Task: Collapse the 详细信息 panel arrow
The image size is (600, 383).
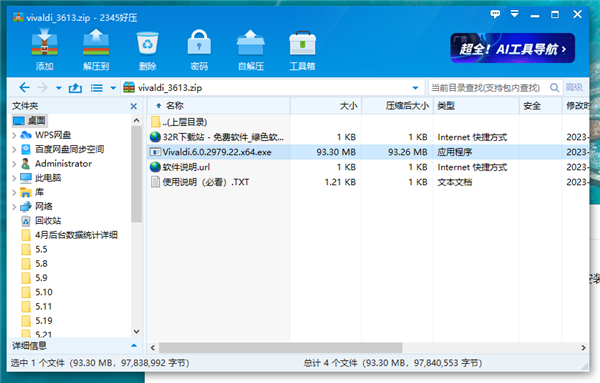Action: click(134, 346)
